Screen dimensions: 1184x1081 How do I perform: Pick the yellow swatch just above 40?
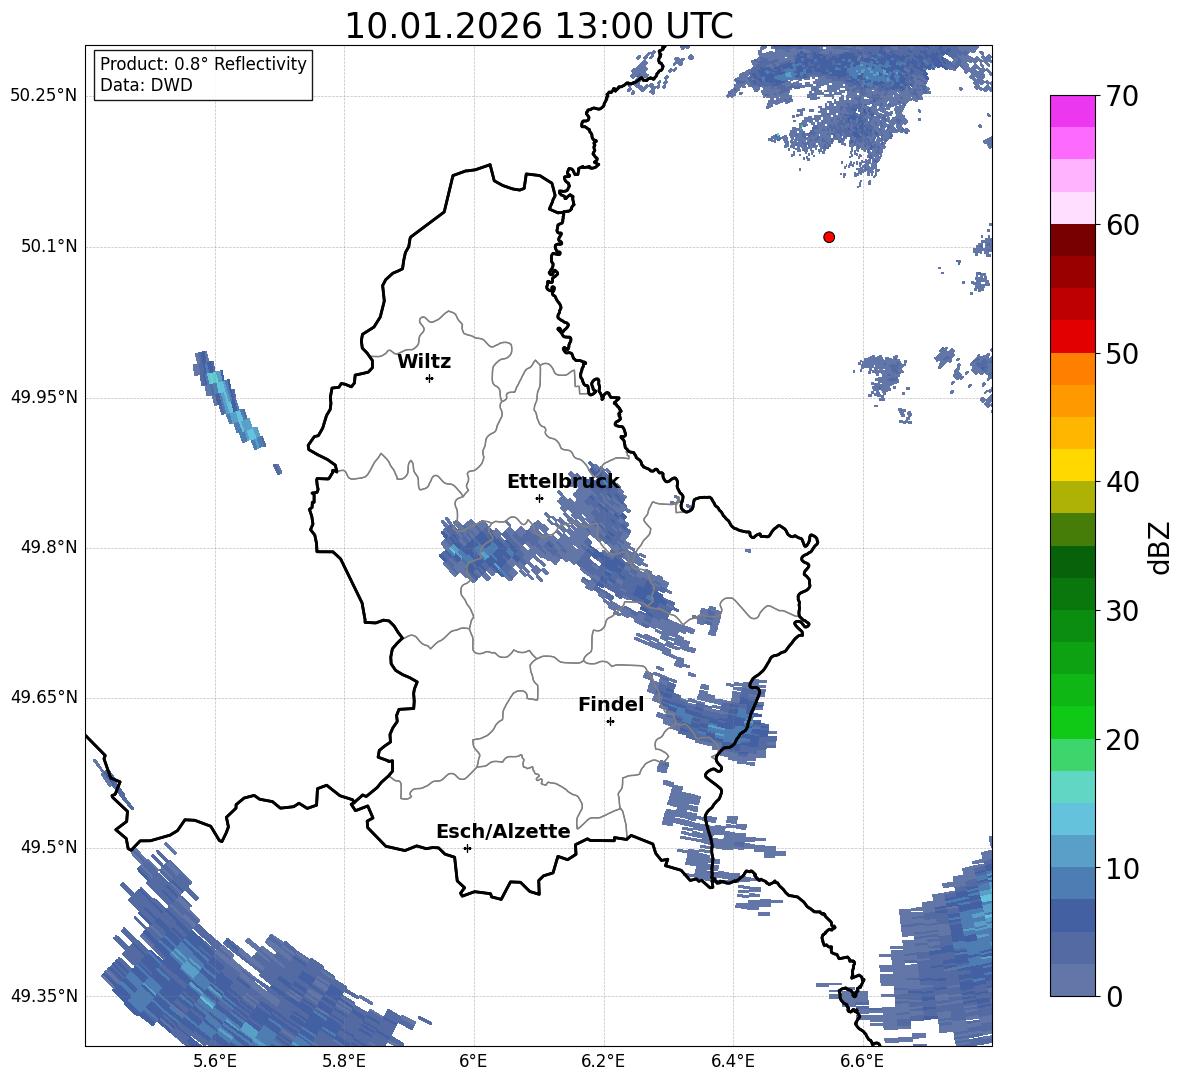click(x=1072, y=465)
